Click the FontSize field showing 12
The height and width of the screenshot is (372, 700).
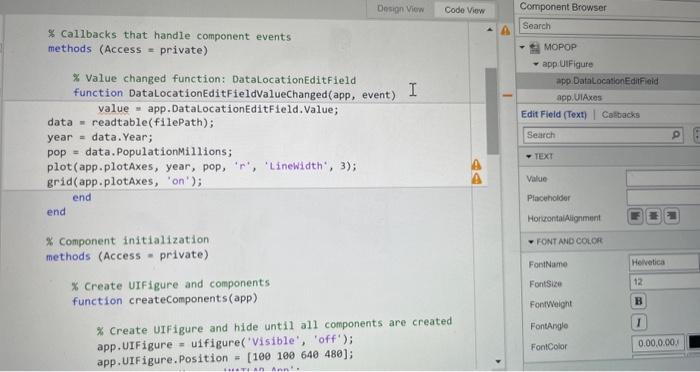pos(664,282)
